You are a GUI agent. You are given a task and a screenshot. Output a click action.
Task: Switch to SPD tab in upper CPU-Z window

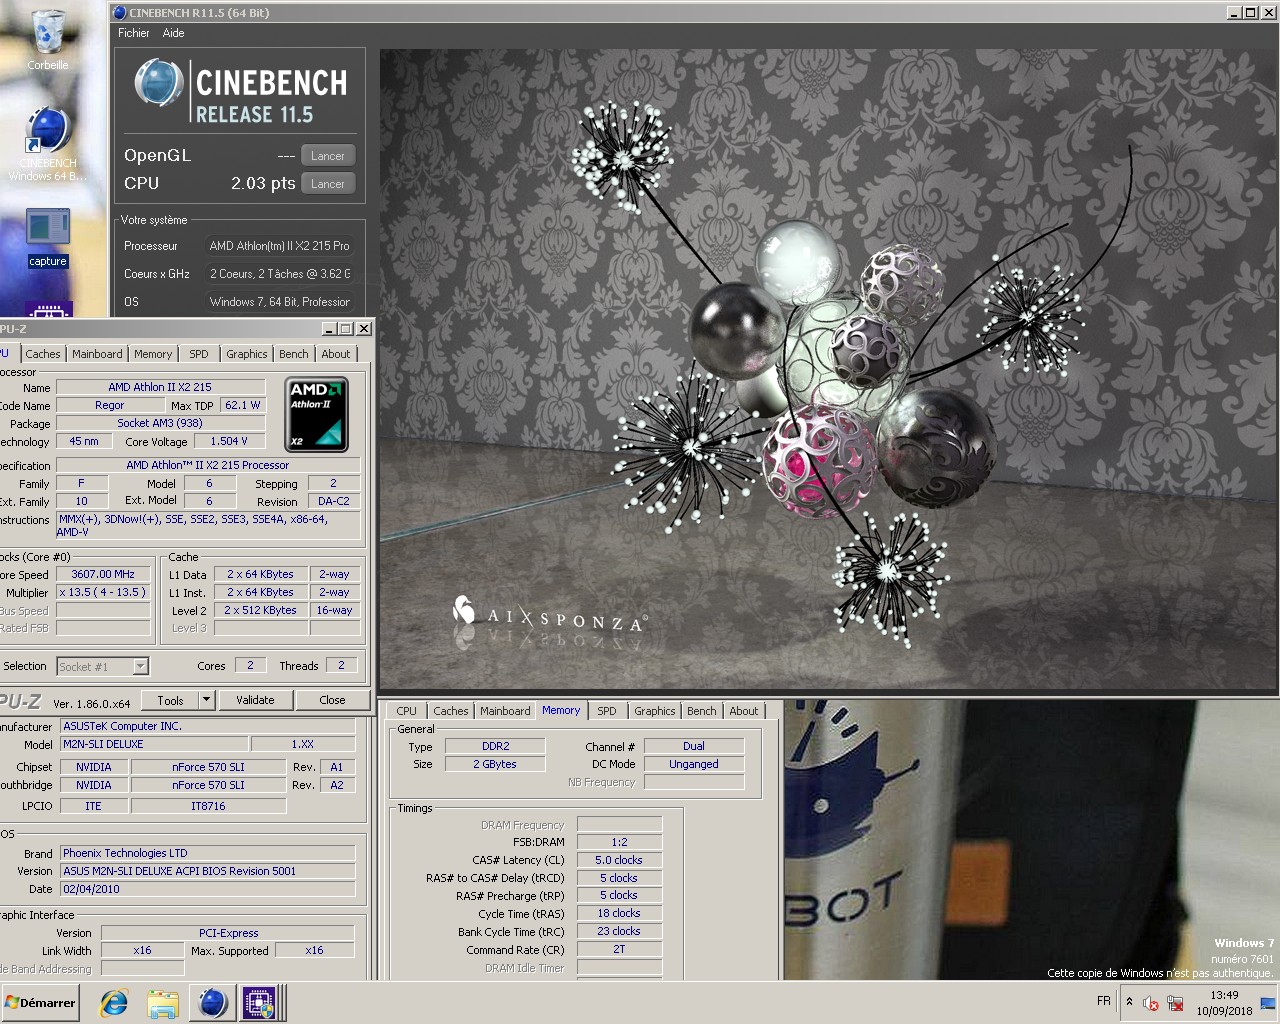click(199, 354)
